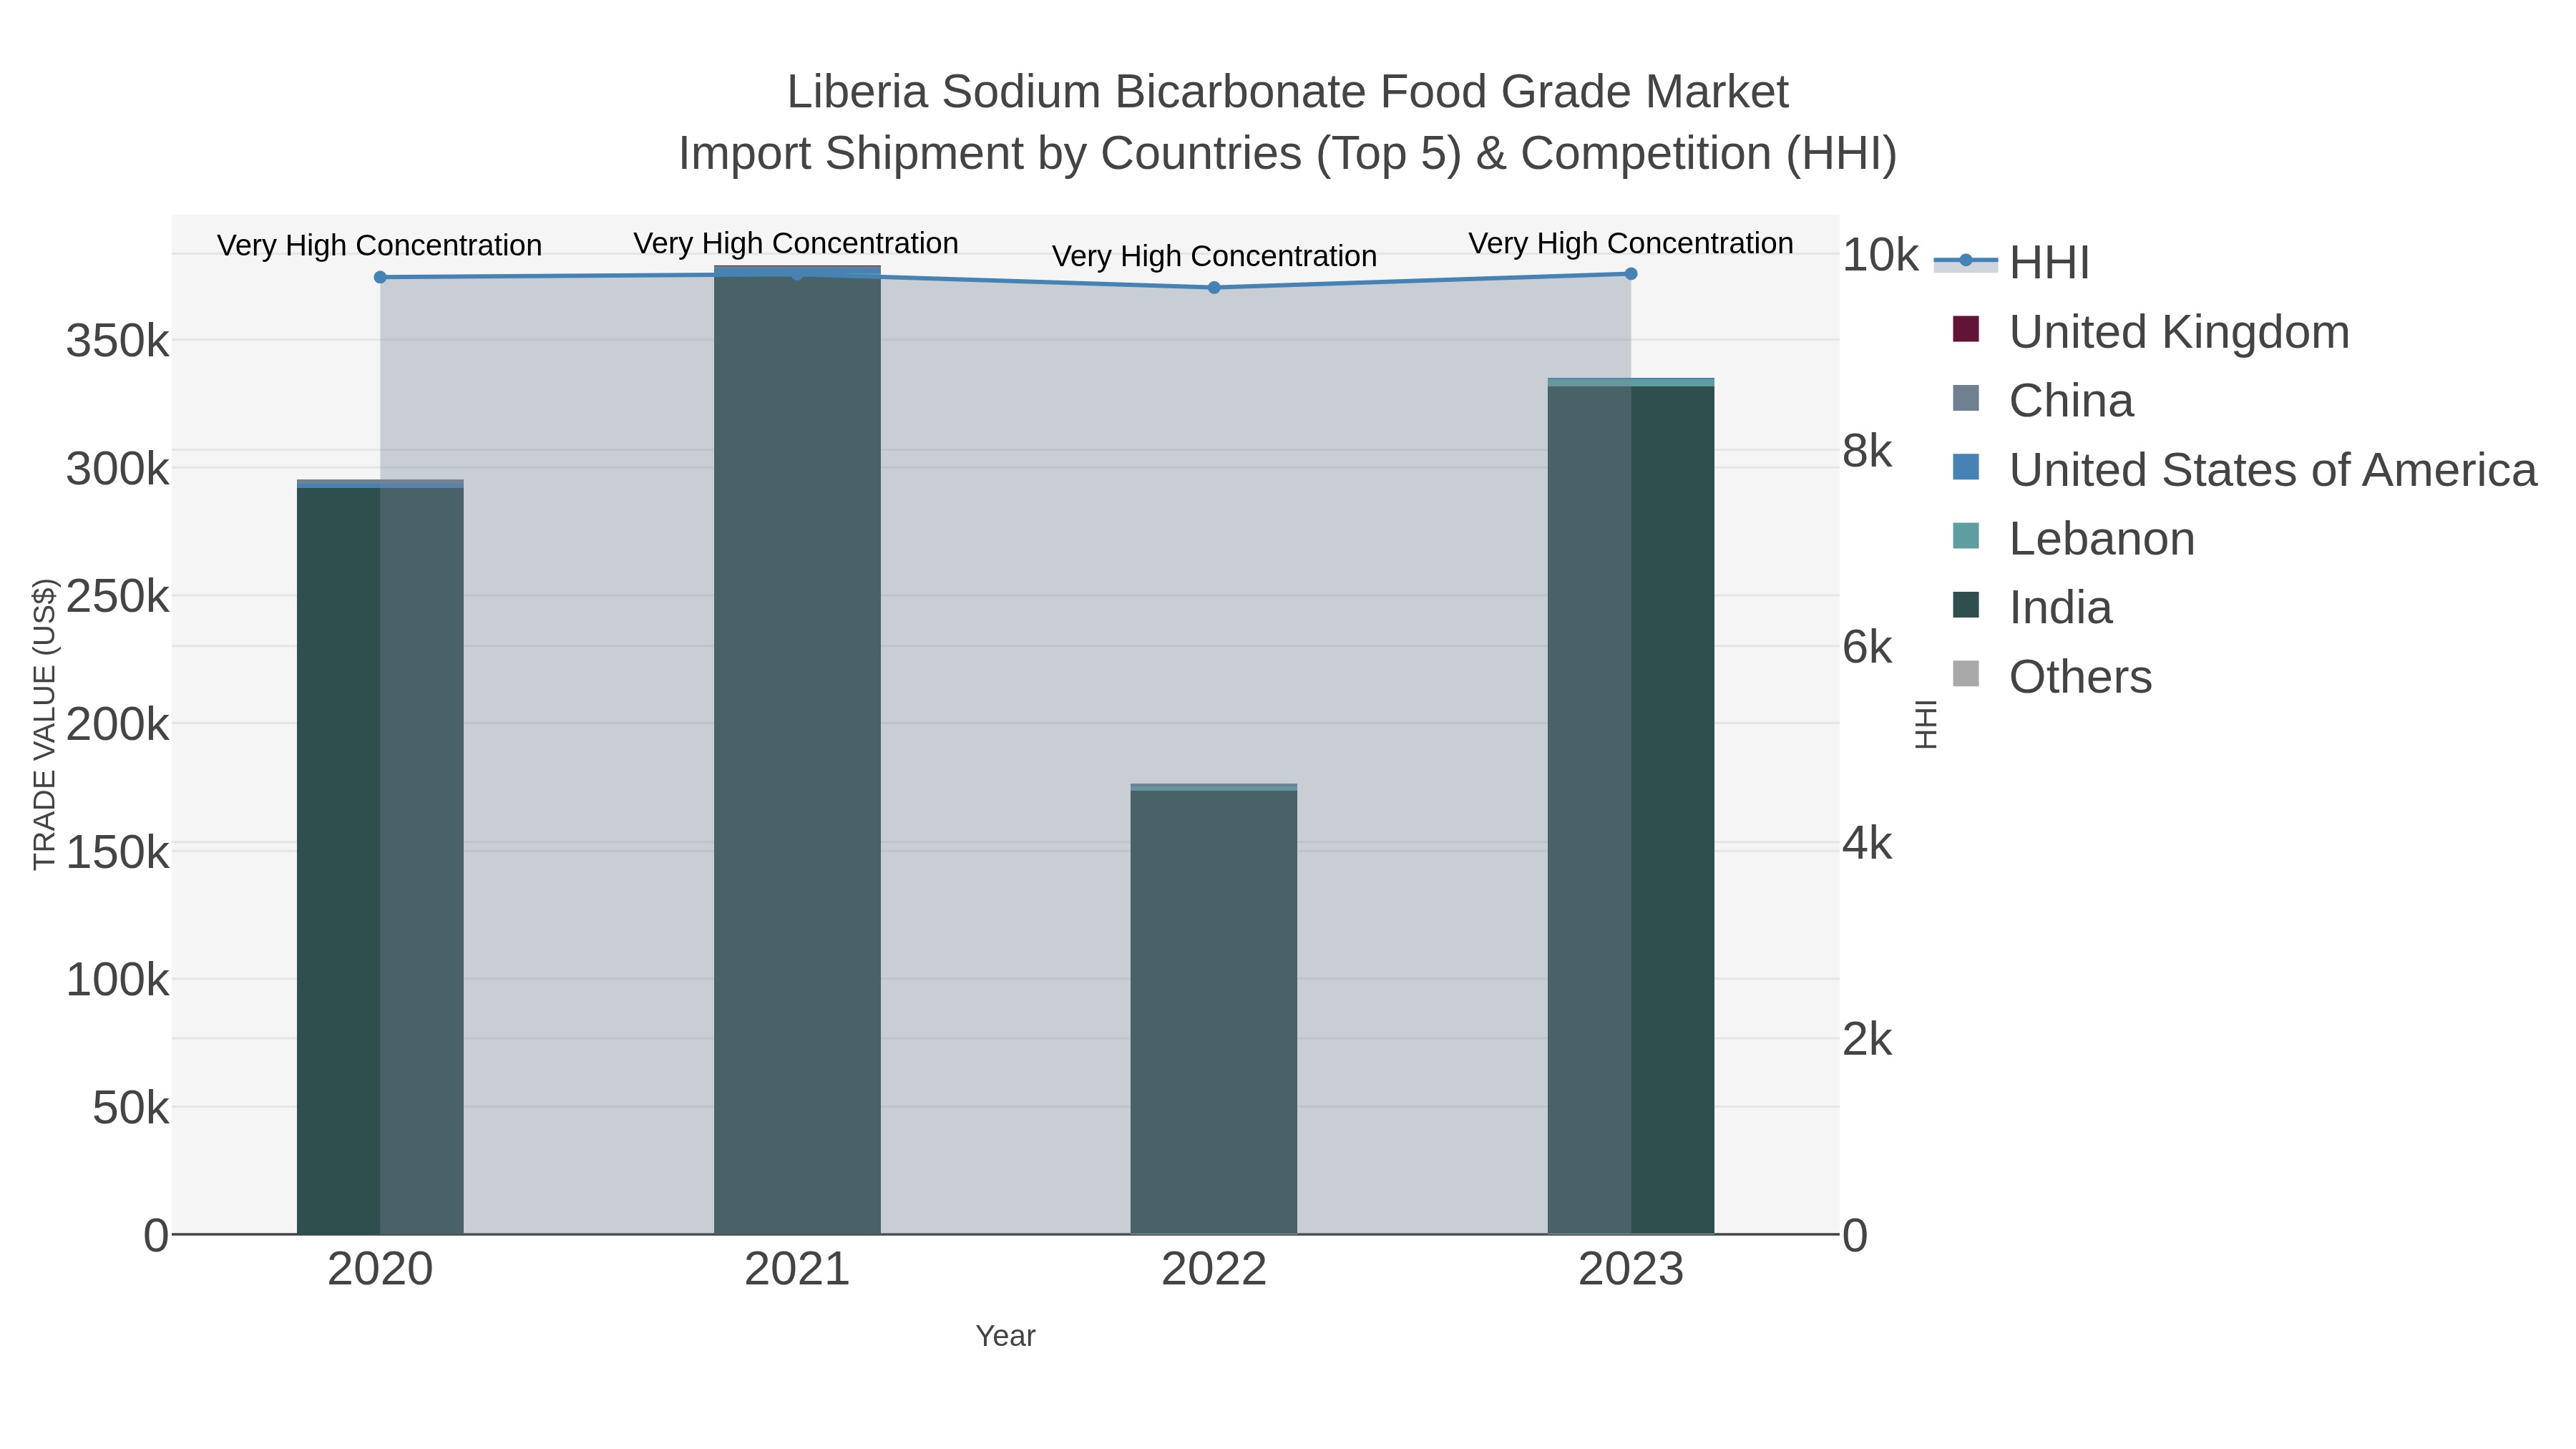The image size is (2576, 1449).
Task: Click the Liberia Sodium Bicarbonate chart title
Action: coord(1288,92)
